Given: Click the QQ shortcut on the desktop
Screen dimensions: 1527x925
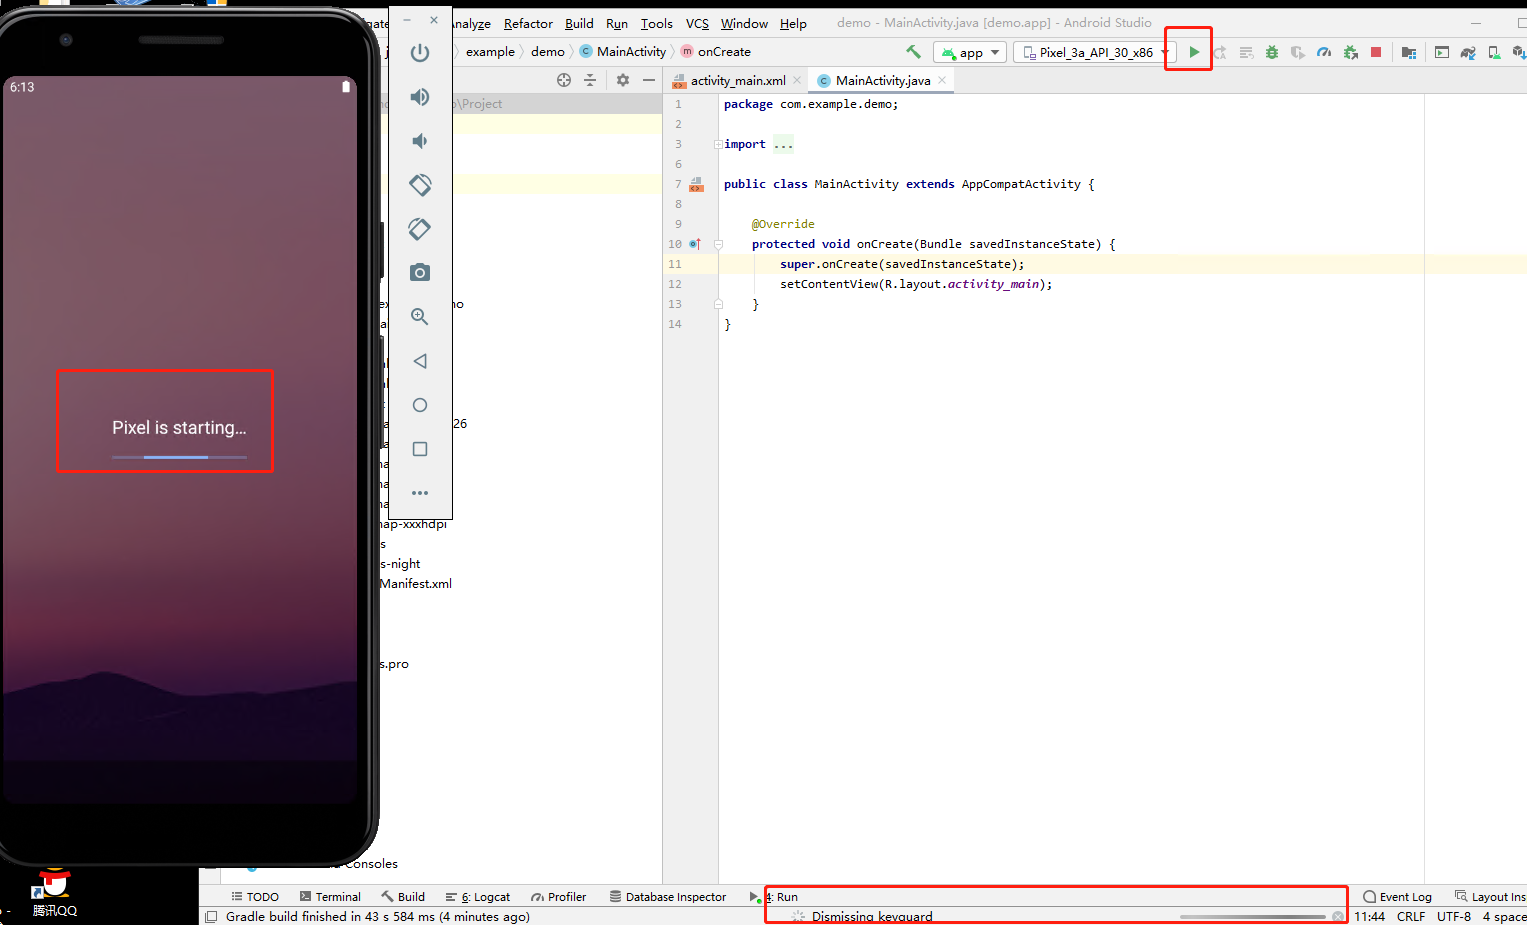Looking at the screenshot, I should [54, 893].
